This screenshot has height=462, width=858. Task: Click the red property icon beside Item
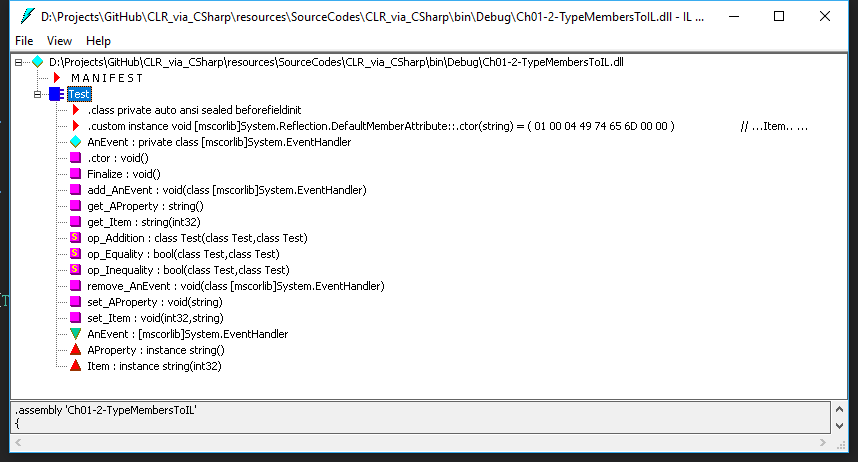[x=75, y=366]
